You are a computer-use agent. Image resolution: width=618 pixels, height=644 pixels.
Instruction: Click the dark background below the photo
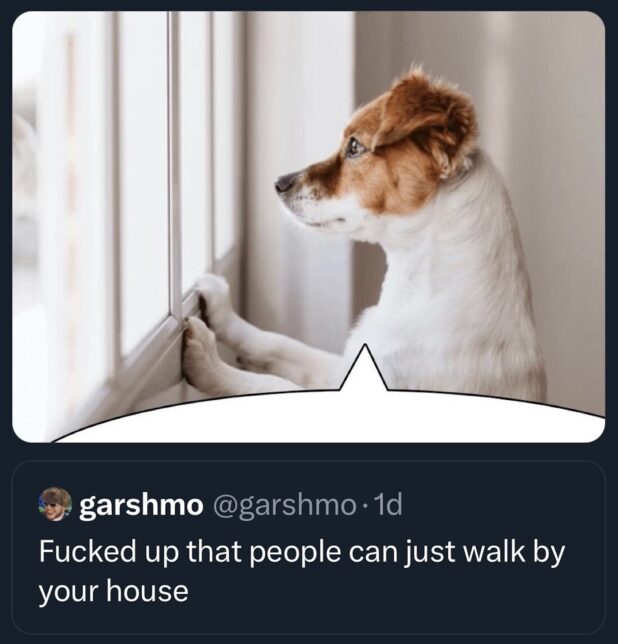click(x=308, y=452)
